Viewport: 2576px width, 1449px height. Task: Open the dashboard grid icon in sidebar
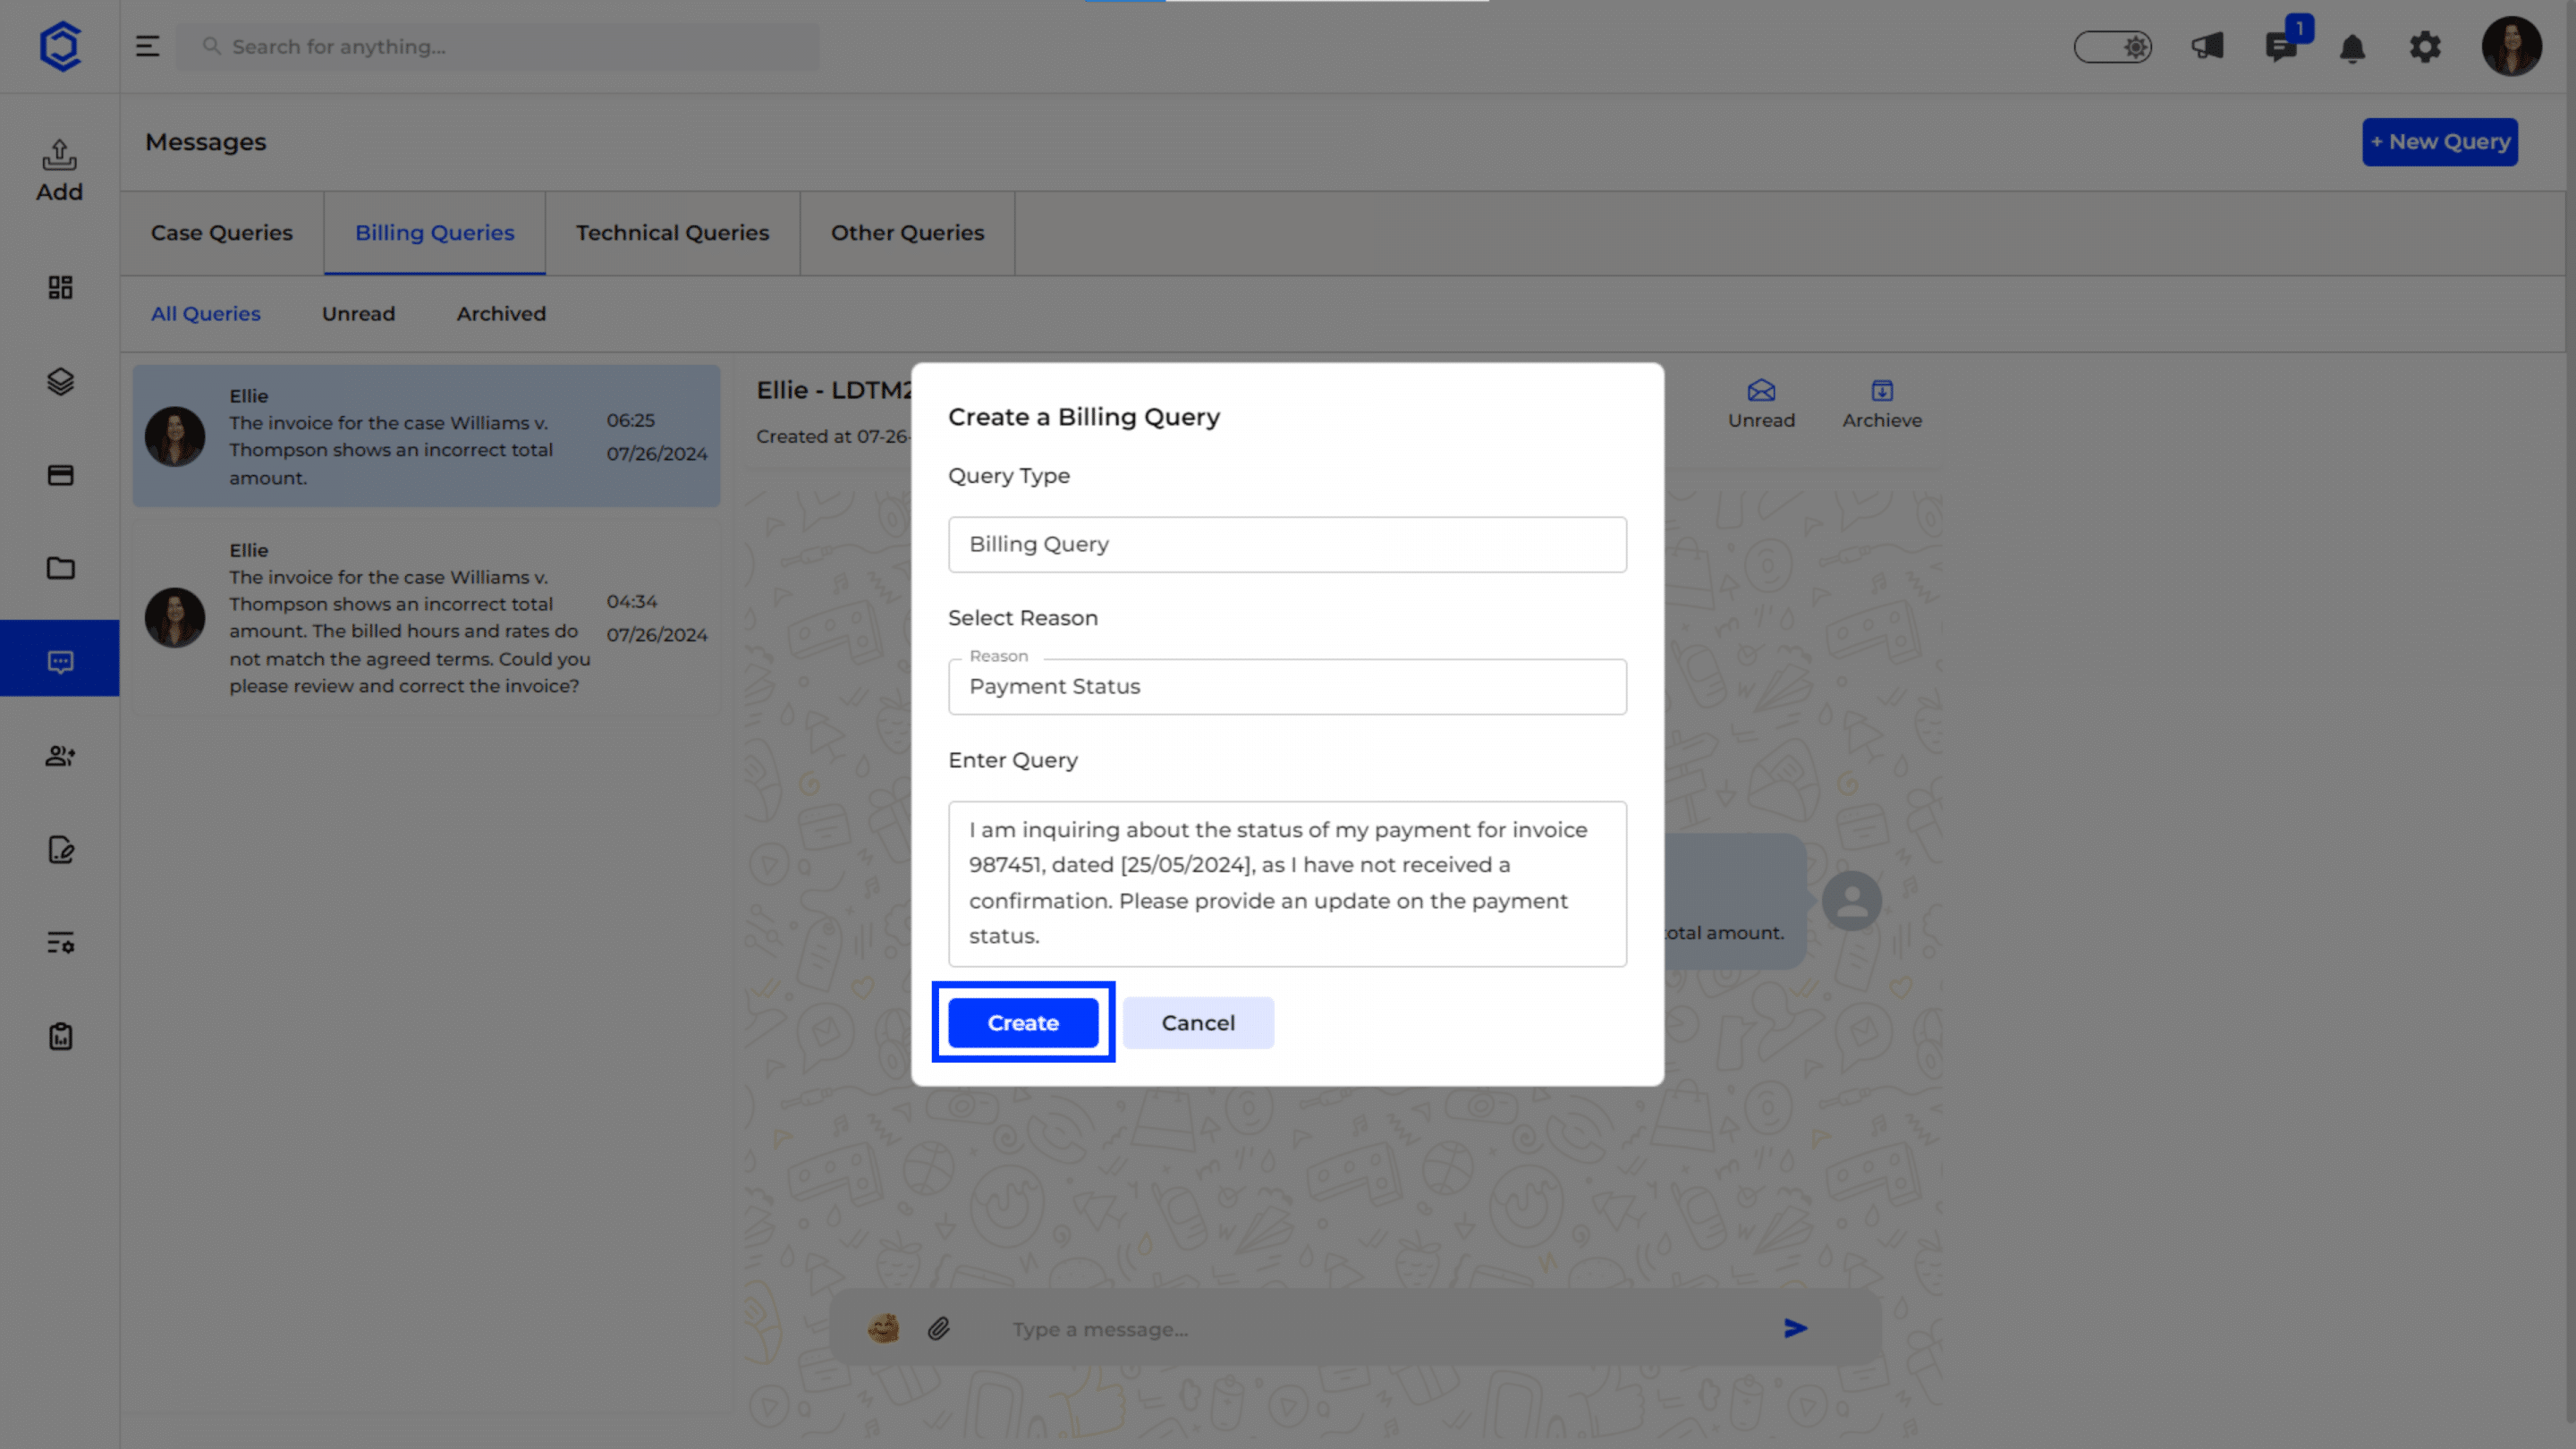[x=60, y=288]
